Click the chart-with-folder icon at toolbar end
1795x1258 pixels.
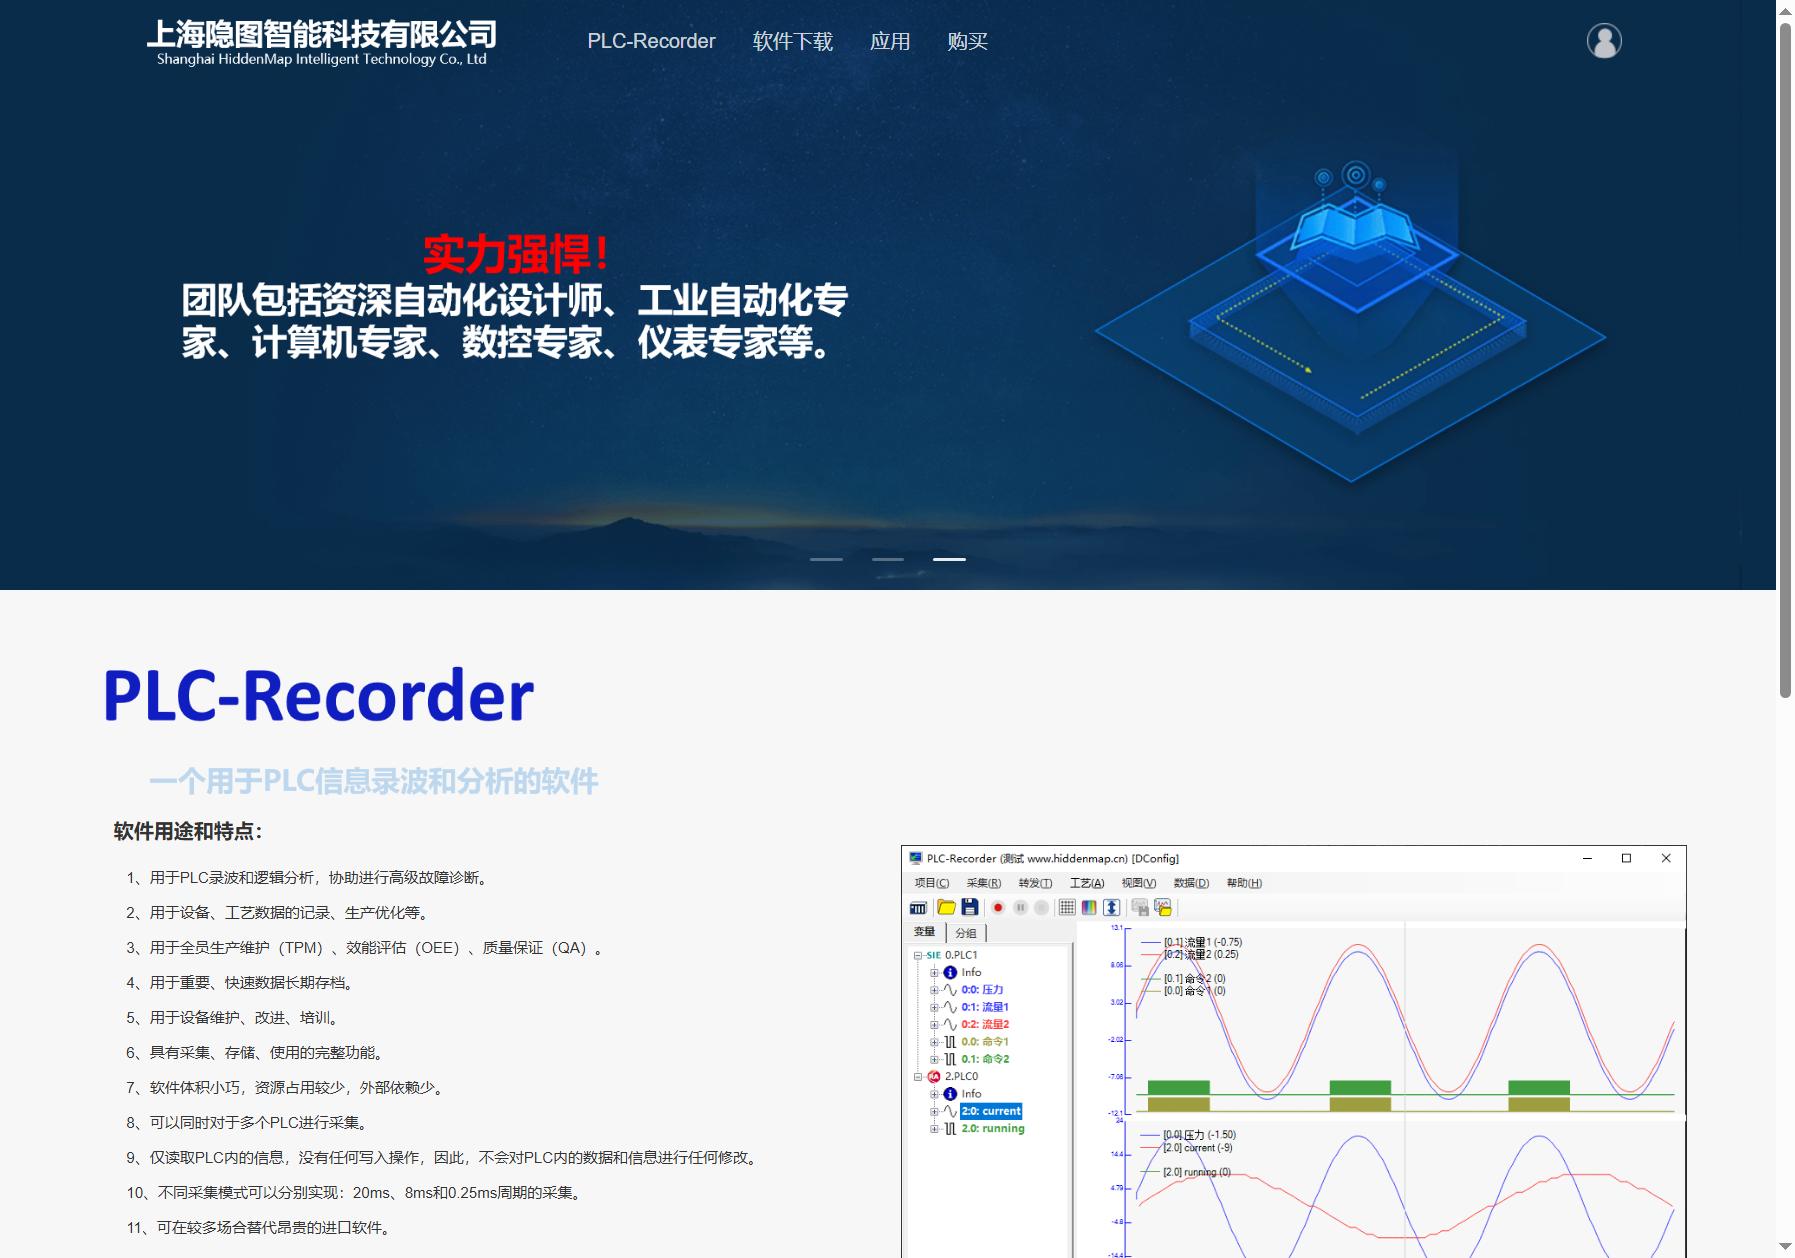(1163, 907)
